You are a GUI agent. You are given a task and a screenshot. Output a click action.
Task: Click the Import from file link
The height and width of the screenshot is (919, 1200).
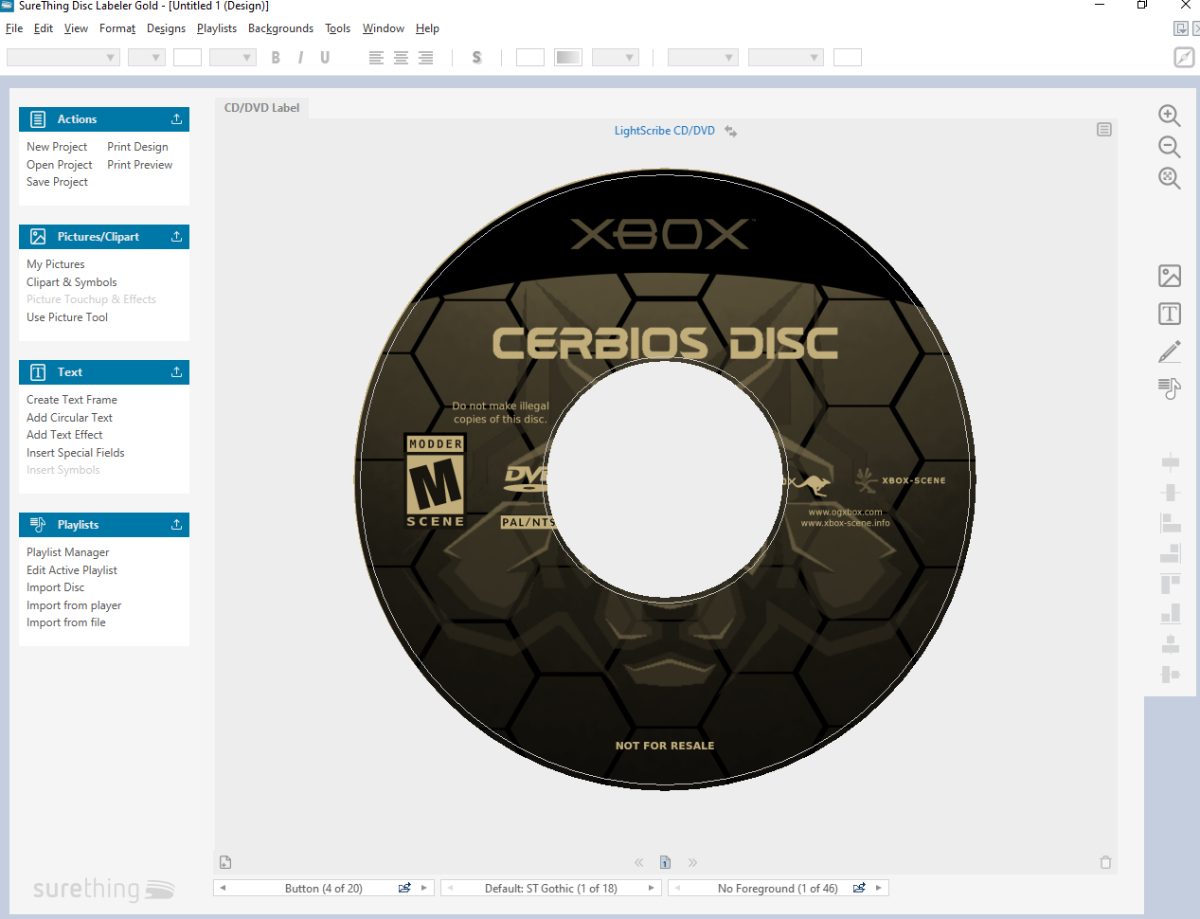point(66,622)
